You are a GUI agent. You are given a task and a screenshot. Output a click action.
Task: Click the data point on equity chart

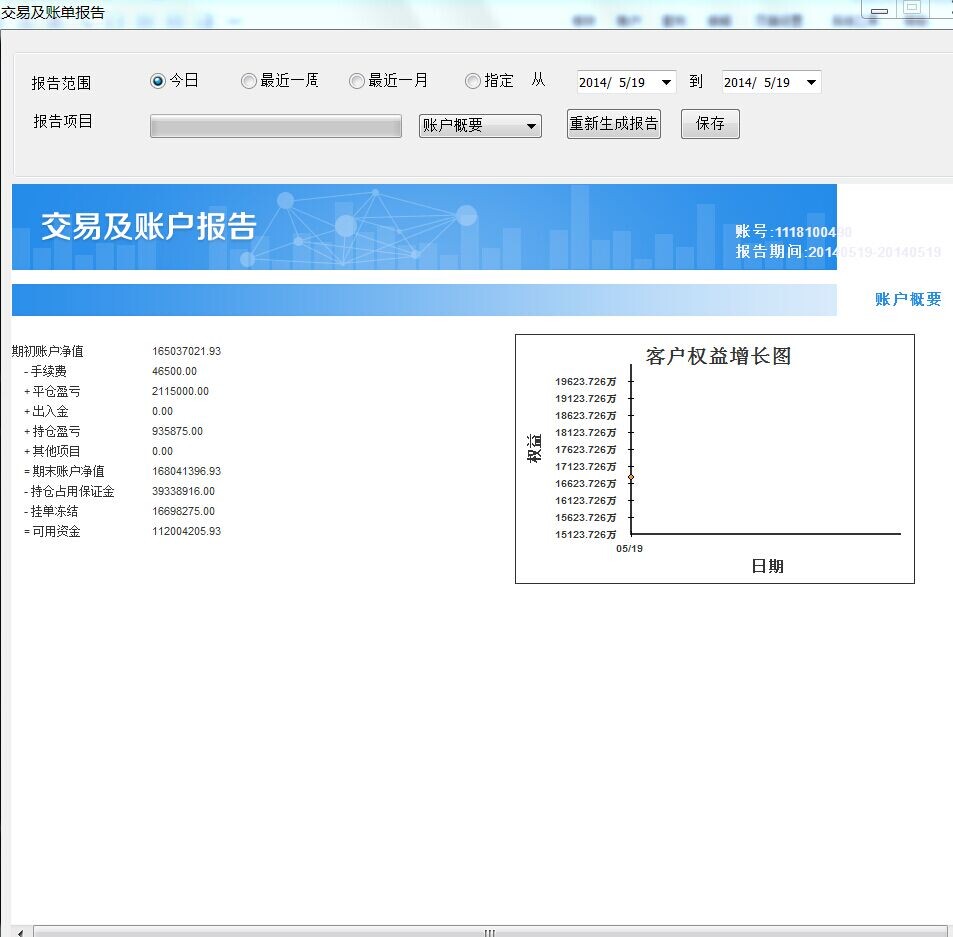click(631, 478)
